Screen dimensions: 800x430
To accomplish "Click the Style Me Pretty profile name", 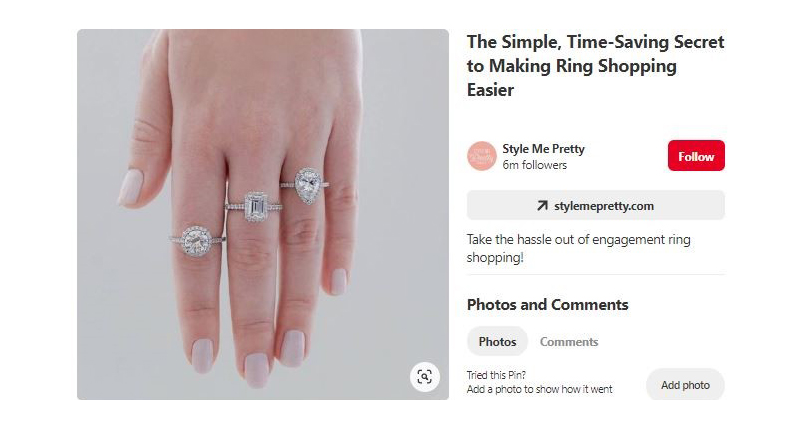I will coord(543,149).
